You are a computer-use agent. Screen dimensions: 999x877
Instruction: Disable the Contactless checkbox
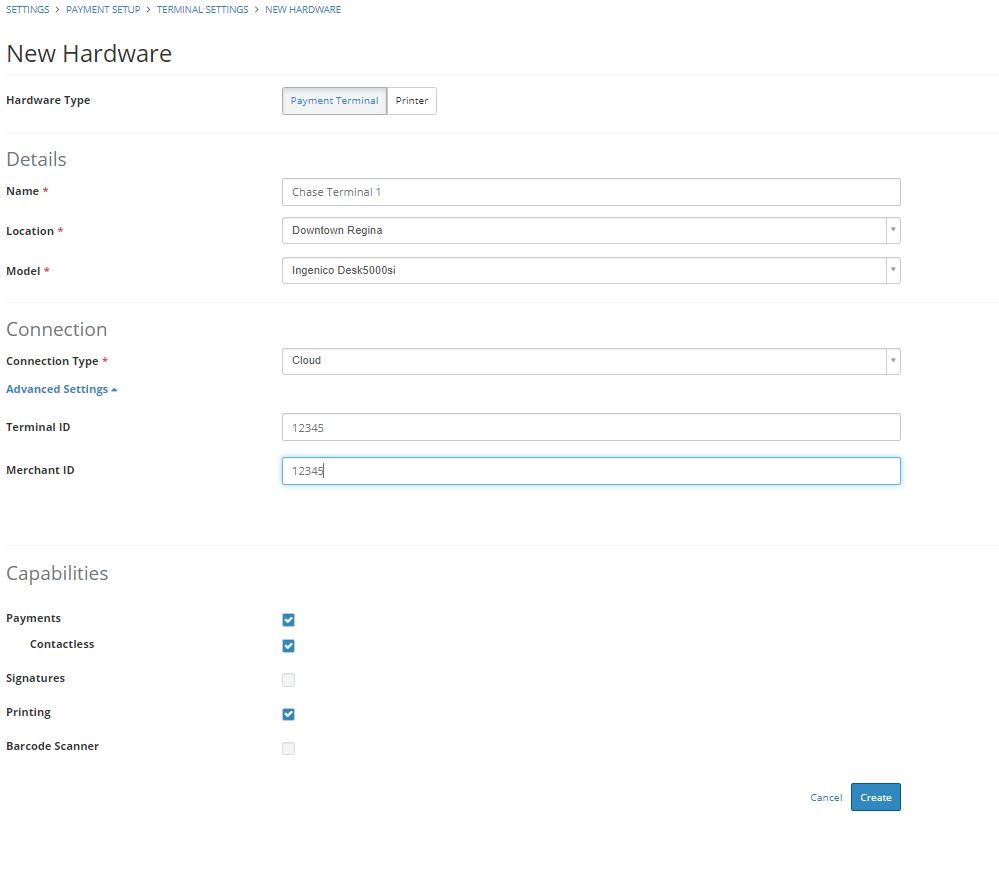pyautogui.click(x=288, y=646)
